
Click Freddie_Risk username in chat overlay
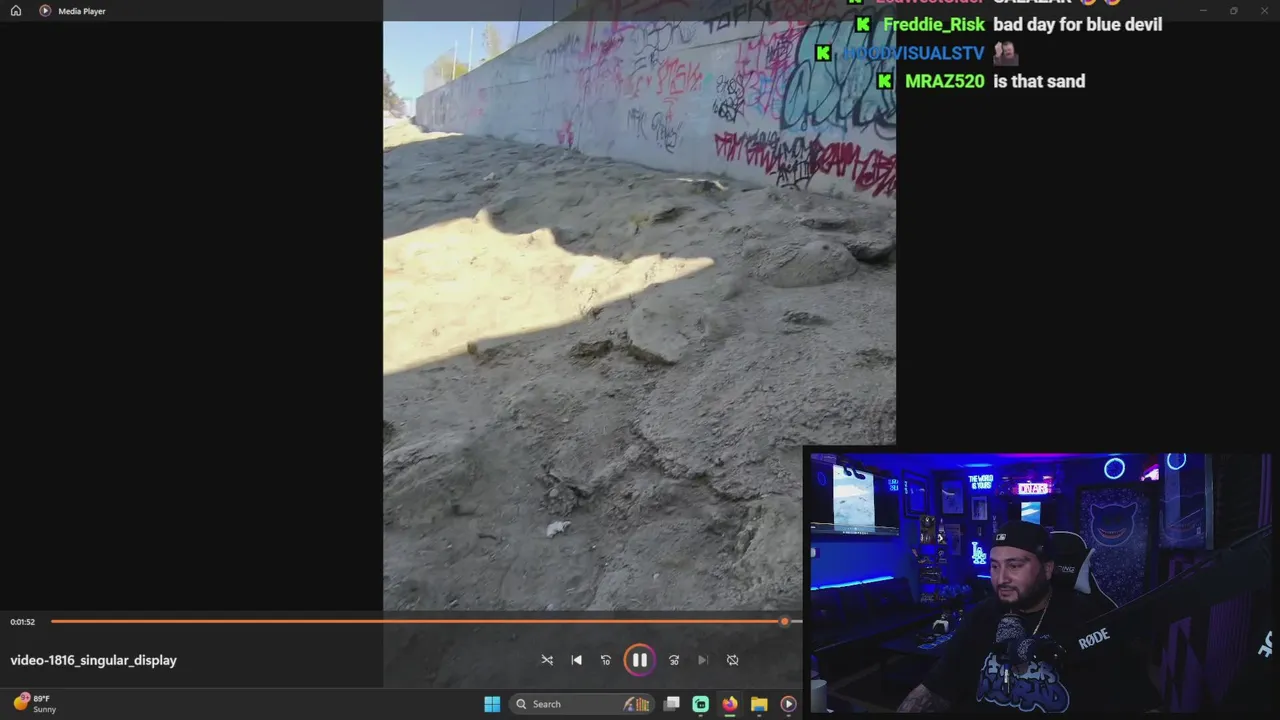click(933, 24)
